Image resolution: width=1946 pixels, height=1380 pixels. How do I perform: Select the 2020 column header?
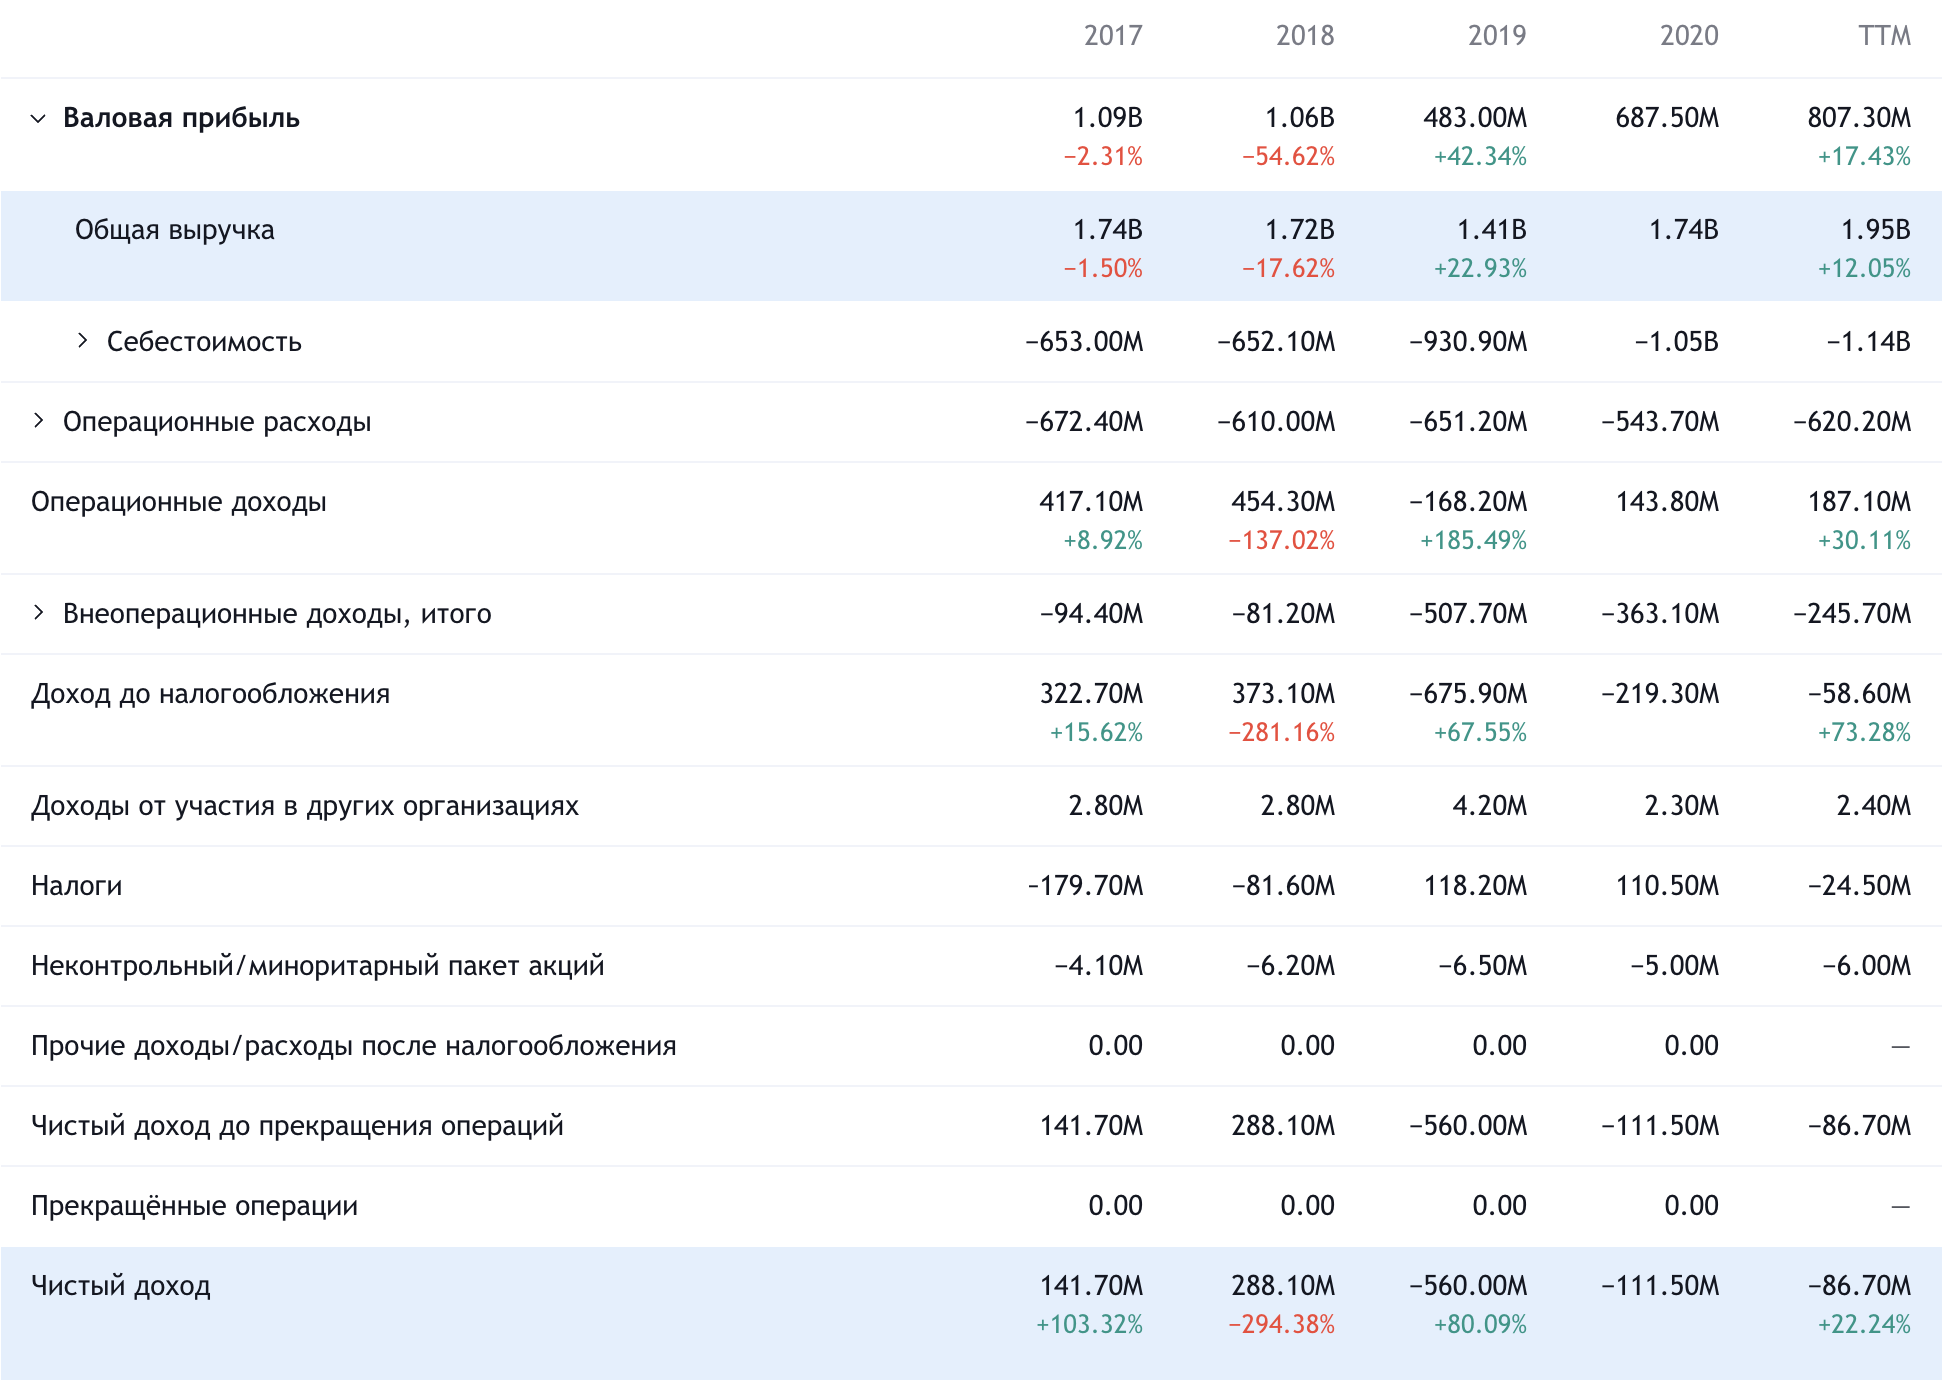(1689, 36)
